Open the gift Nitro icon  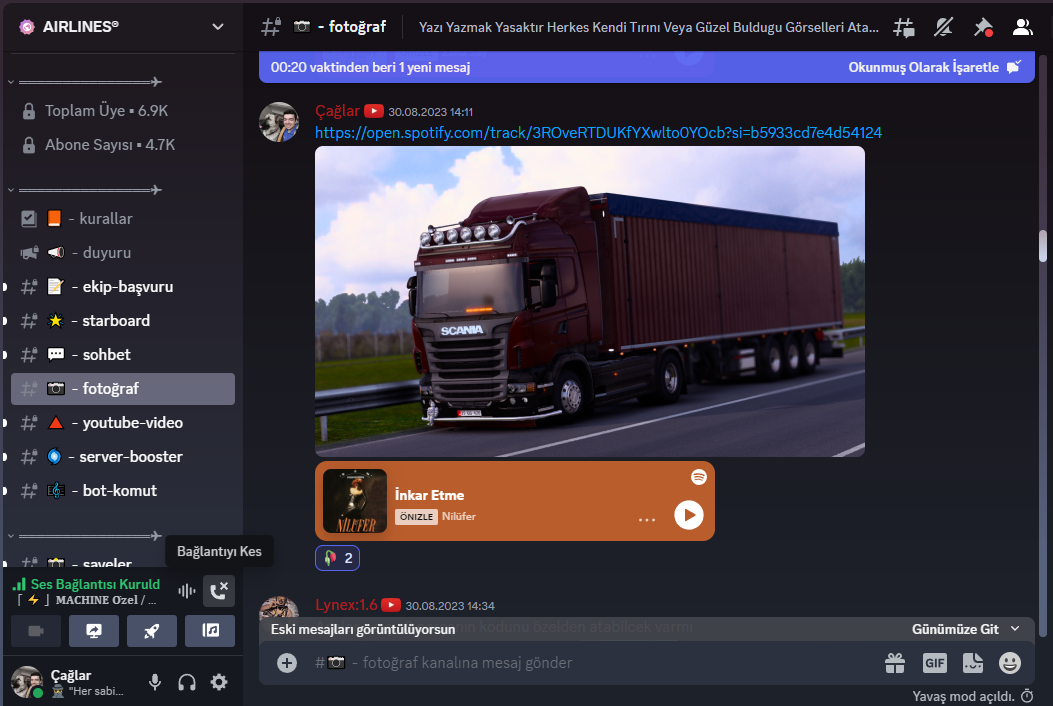coord(895,663)
